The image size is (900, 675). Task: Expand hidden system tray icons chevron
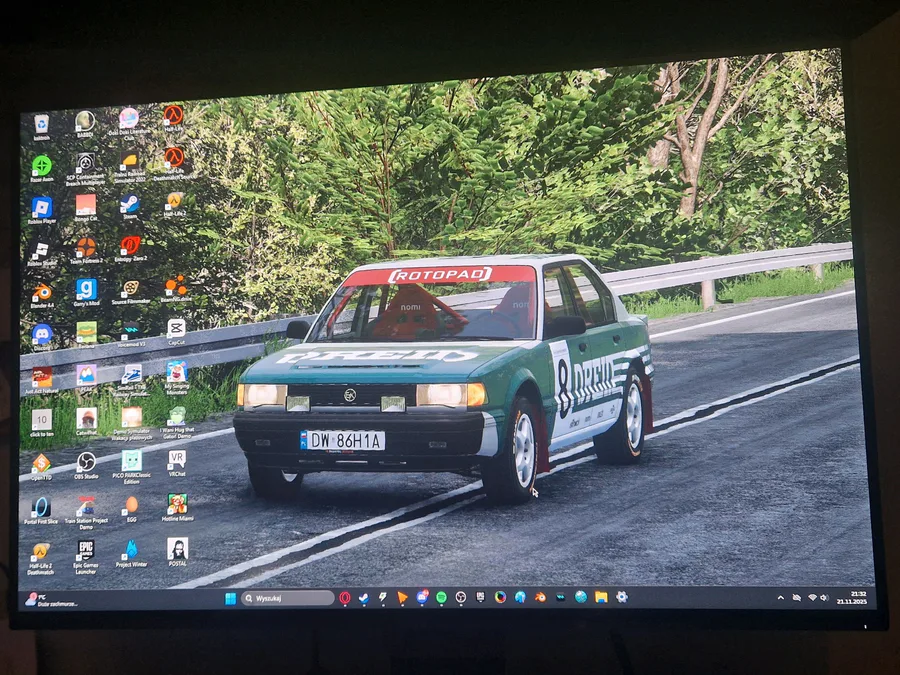coord(781,598)
